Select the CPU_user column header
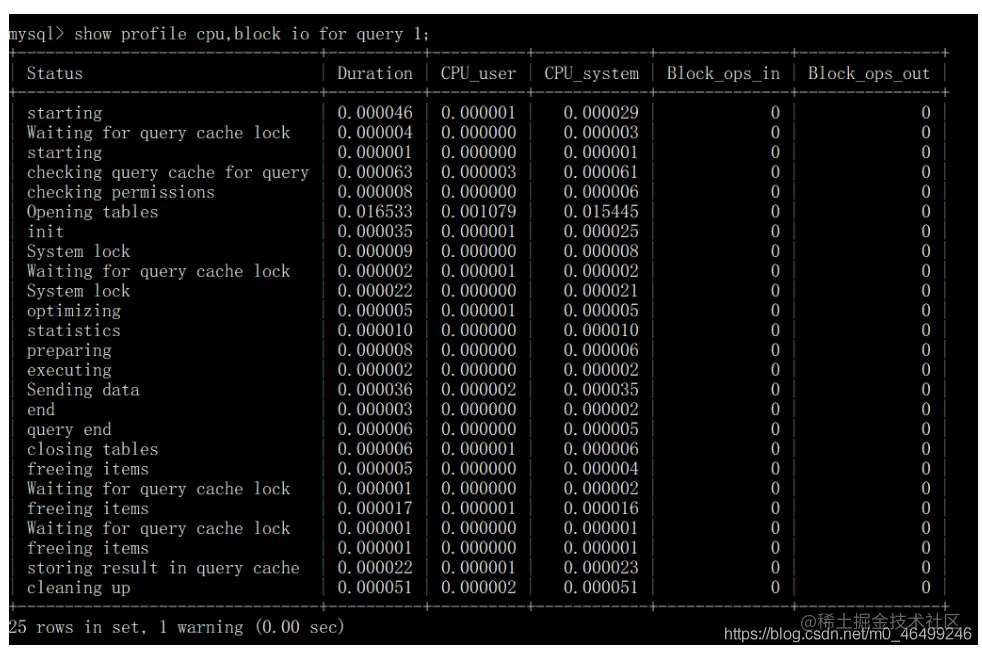The width and height of the screenshot is (982, 653). click(478, 73)
